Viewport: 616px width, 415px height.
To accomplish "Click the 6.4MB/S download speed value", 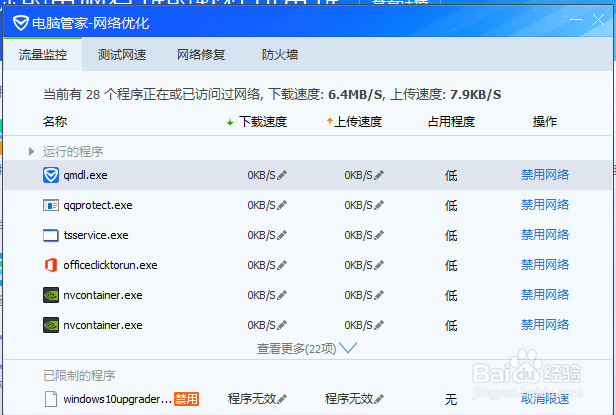I will [355, 94].
